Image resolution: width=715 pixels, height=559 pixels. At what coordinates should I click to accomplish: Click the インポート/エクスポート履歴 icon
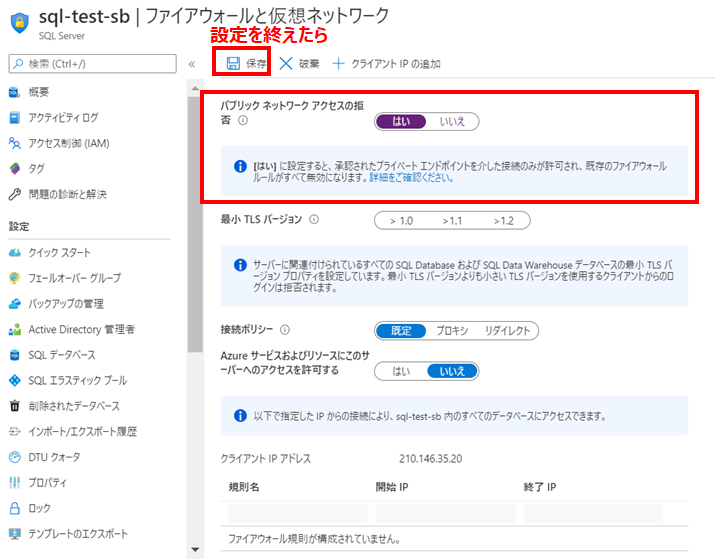[15, 431]
